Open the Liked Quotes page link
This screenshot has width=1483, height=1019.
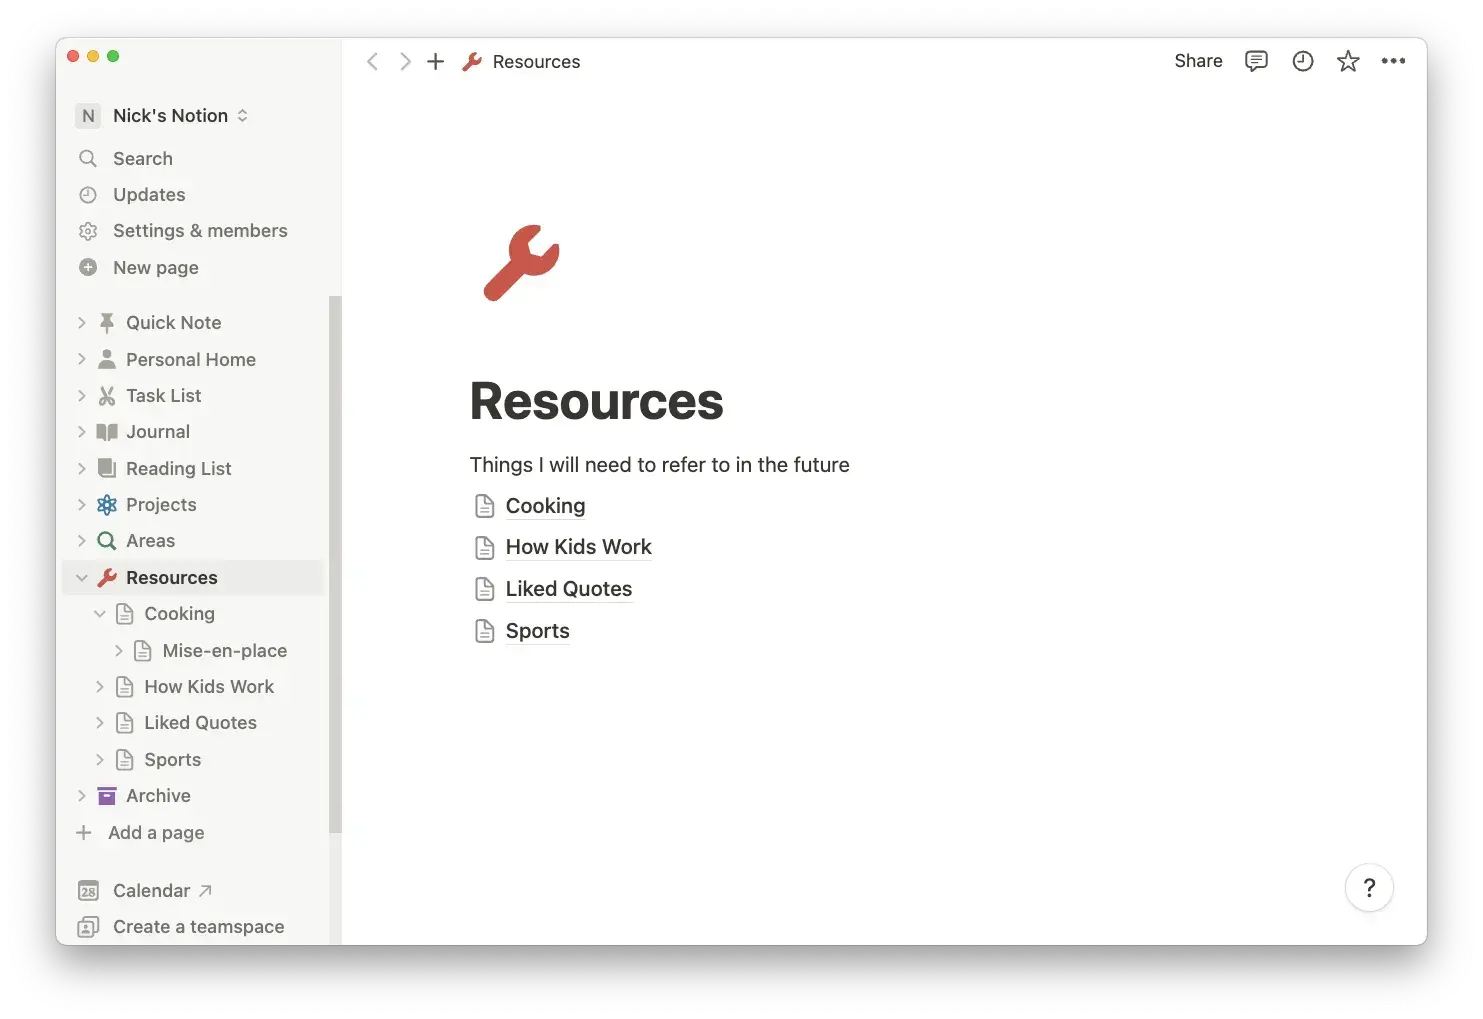point(568,589)
